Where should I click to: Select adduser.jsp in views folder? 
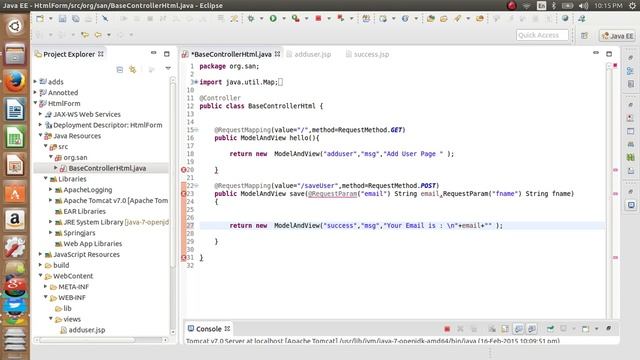coord(87,330)
